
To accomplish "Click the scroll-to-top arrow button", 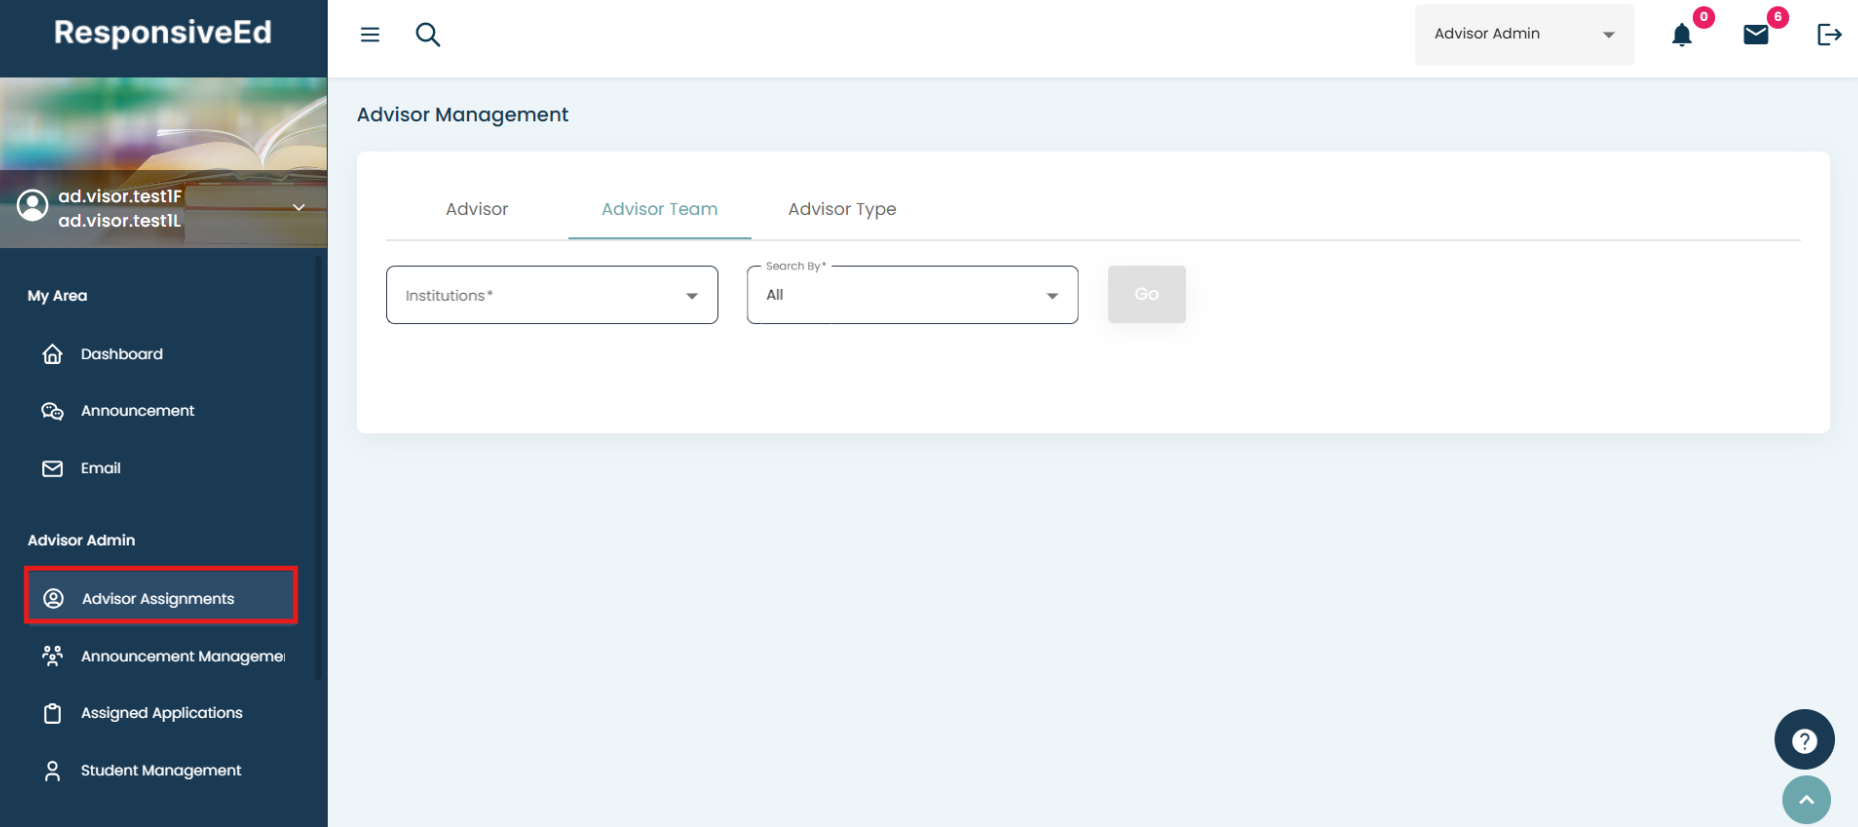I will pos(1806,800).
